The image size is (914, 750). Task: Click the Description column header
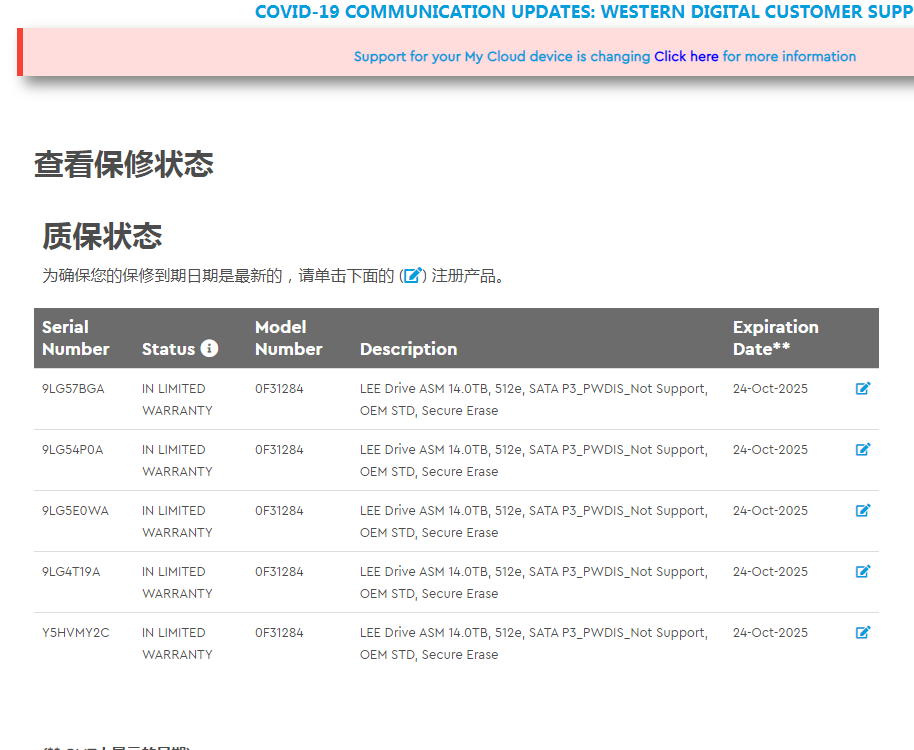409,349
